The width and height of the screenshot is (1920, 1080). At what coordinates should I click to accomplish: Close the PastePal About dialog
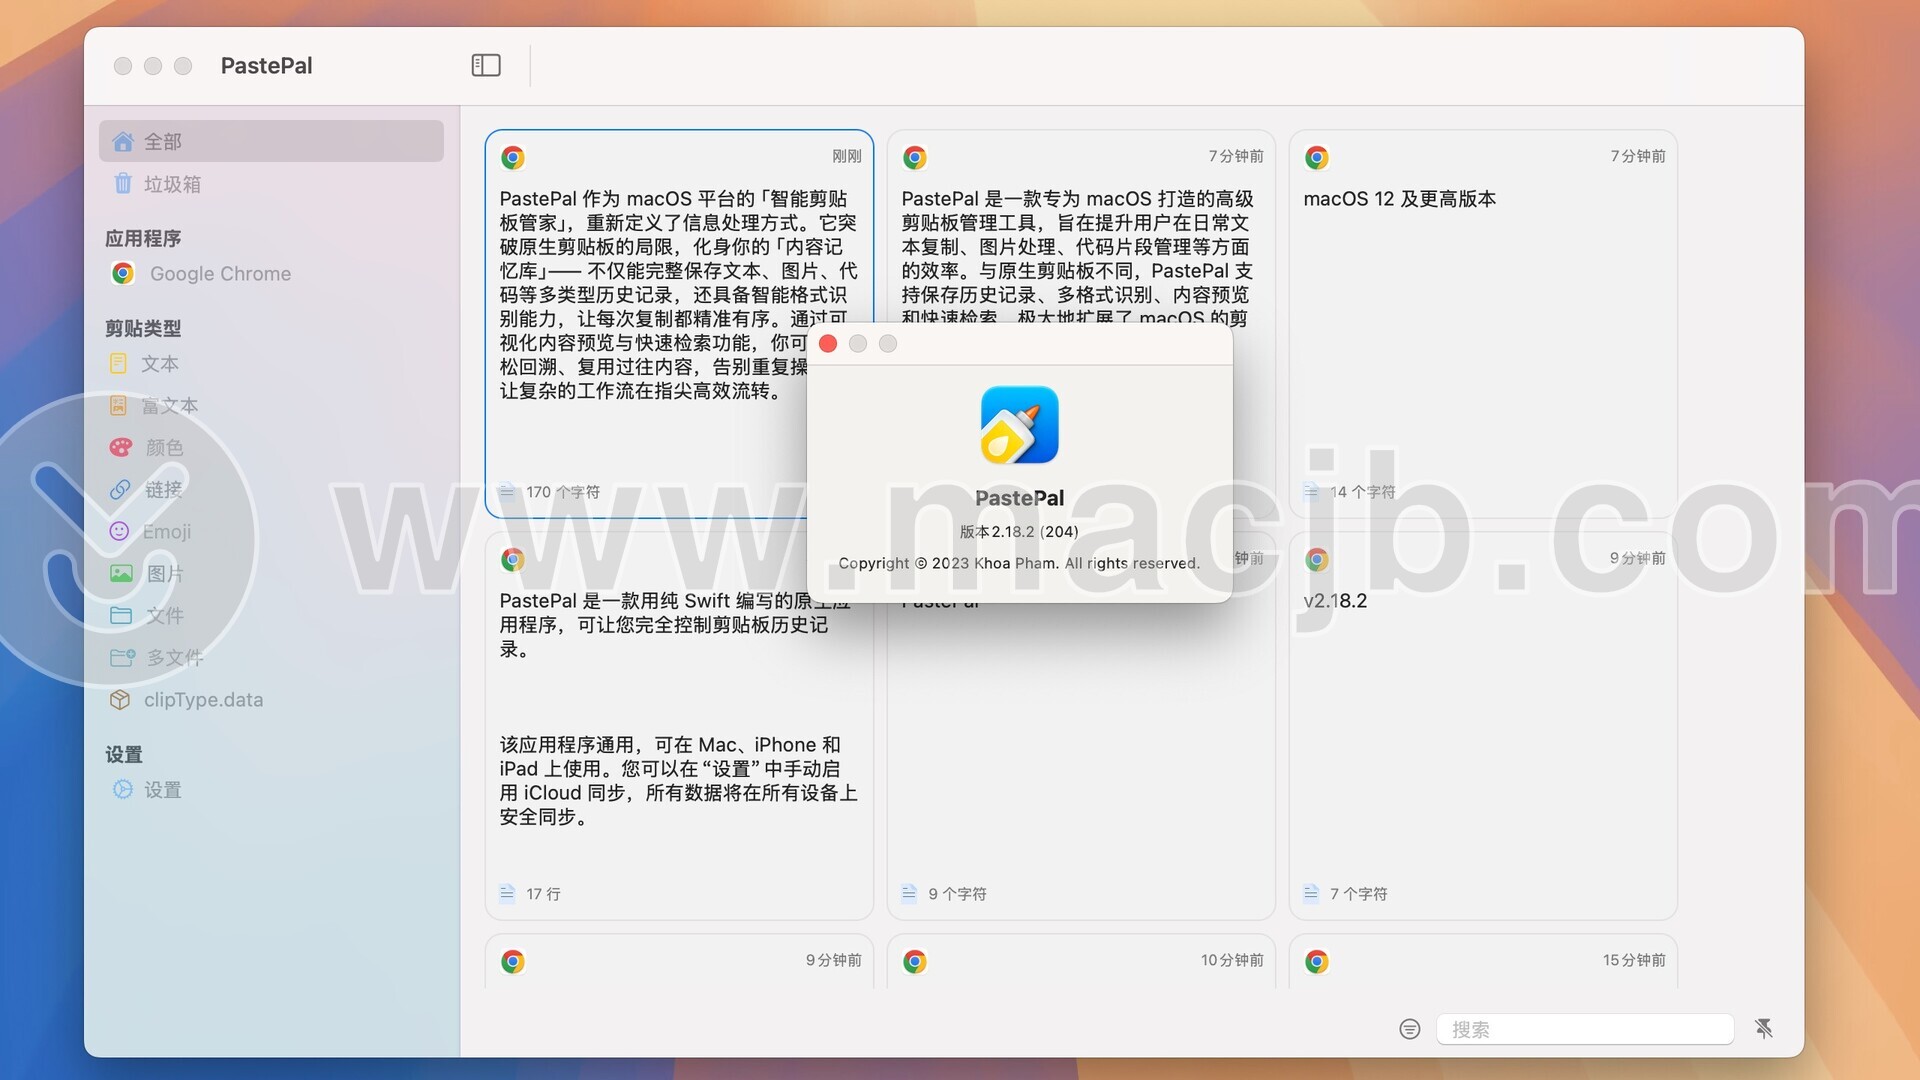828,343
